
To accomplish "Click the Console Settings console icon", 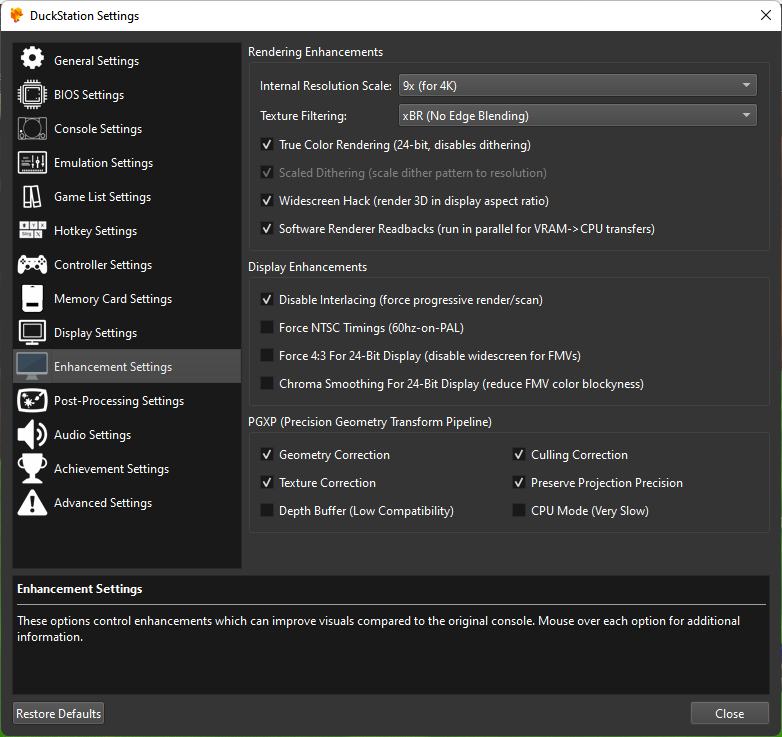I will click(32, 128).
